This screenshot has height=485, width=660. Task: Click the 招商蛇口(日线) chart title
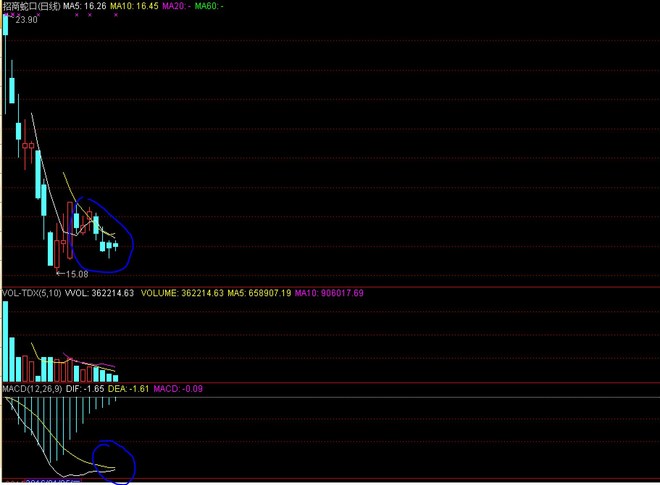[x=32, y=6]
